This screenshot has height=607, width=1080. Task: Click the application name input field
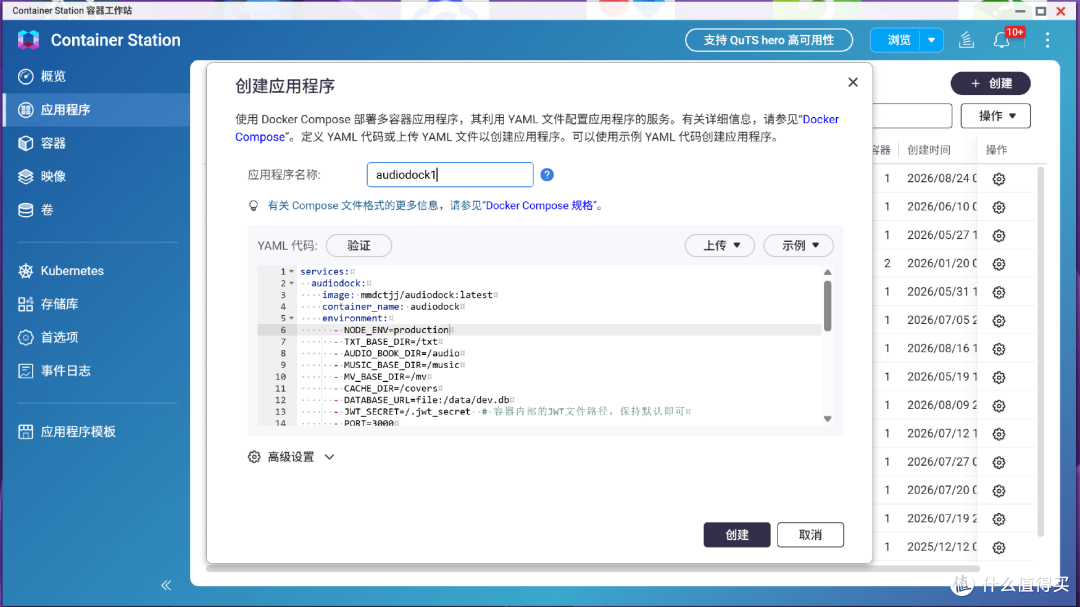(450, 174)
